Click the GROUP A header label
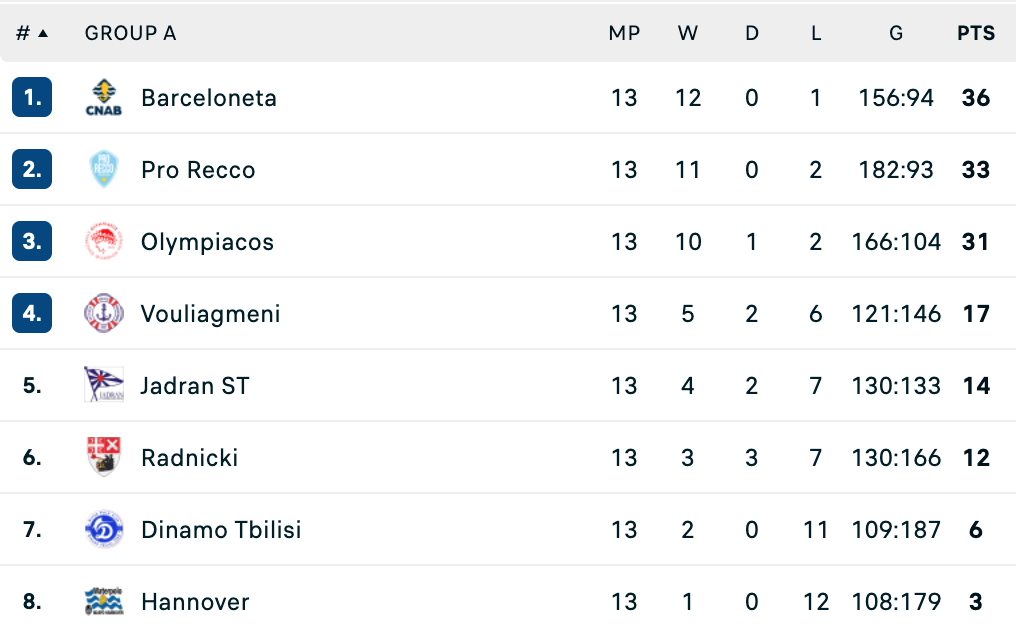Viewport: 1016px width, 636px height. (130, 33)
